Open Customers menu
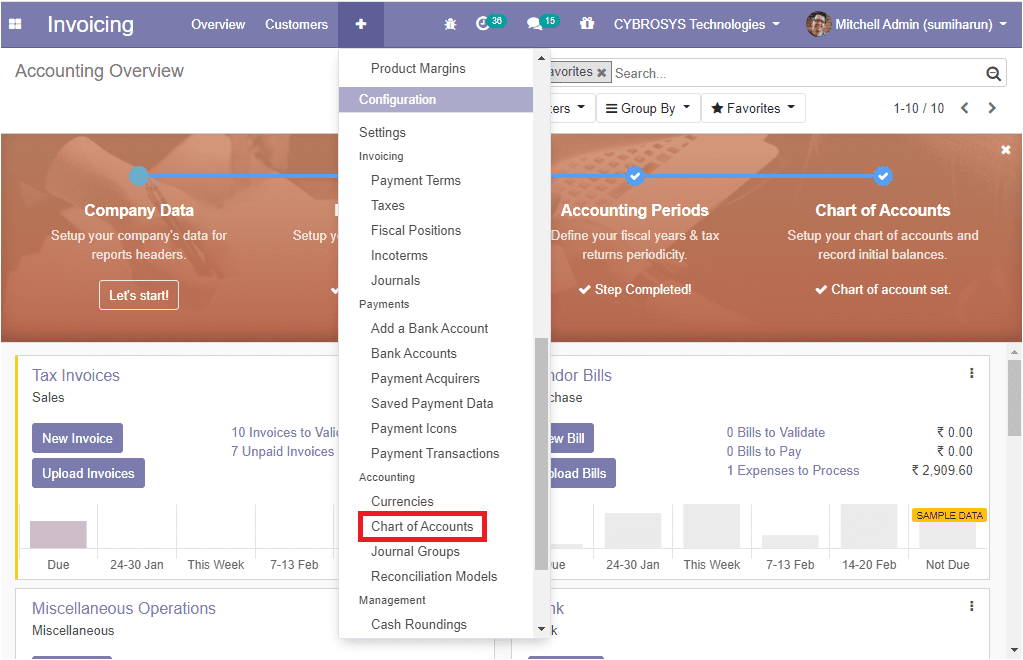The height and width of the screenshot is (660, 1023). [296, 24]
